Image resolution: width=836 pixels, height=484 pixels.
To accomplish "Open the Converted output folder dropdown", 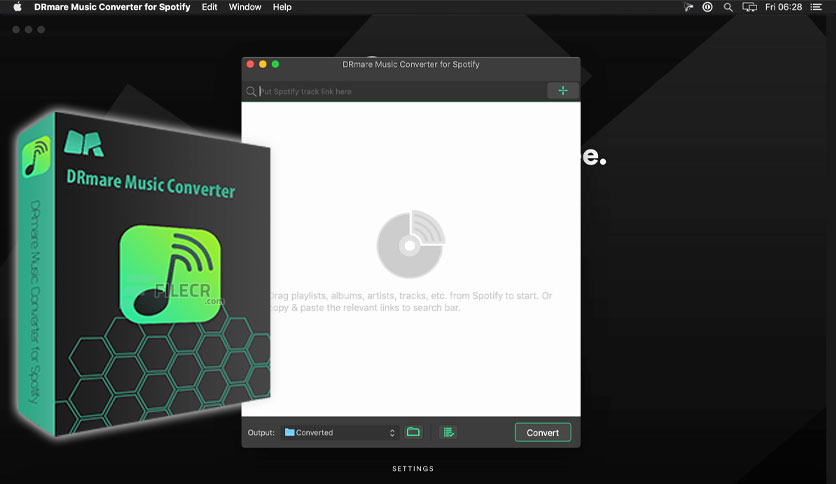I will coord(340,432).
